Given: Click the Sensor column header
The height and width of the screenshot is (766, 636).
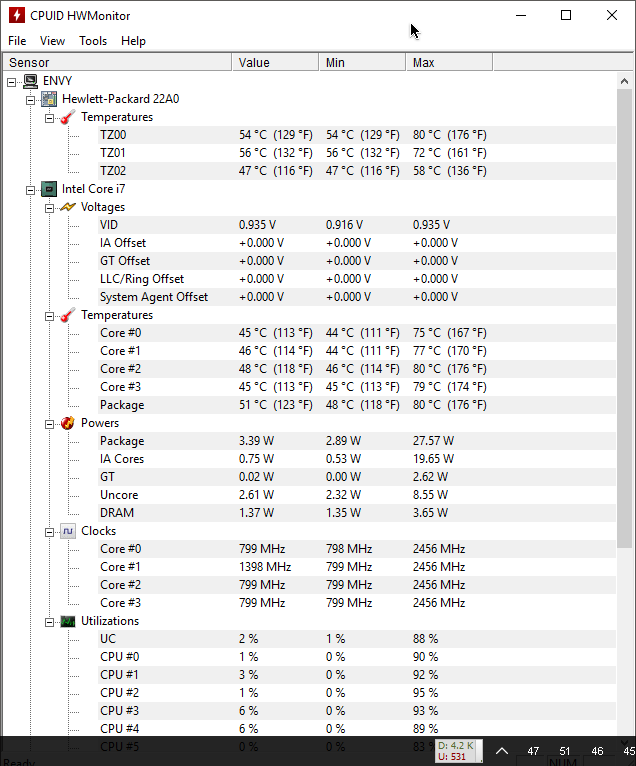Looking at the screenshot, I should coord(117,63).
